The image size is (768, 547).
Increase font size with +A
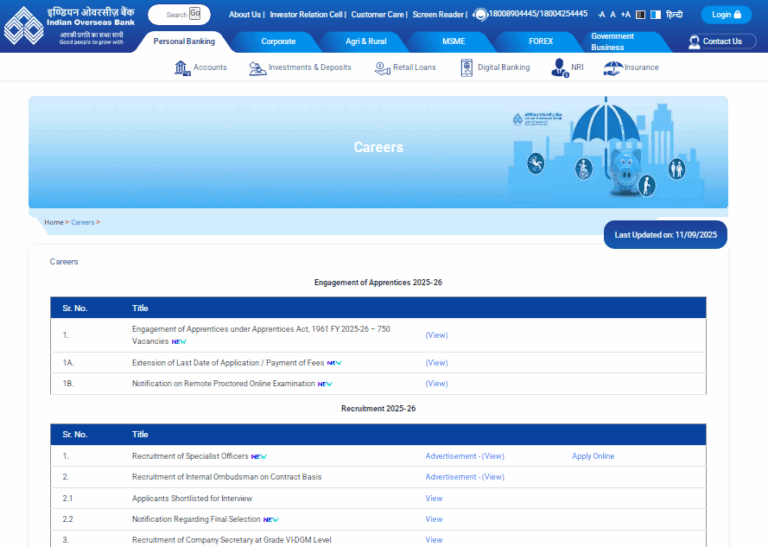(625, 15)
